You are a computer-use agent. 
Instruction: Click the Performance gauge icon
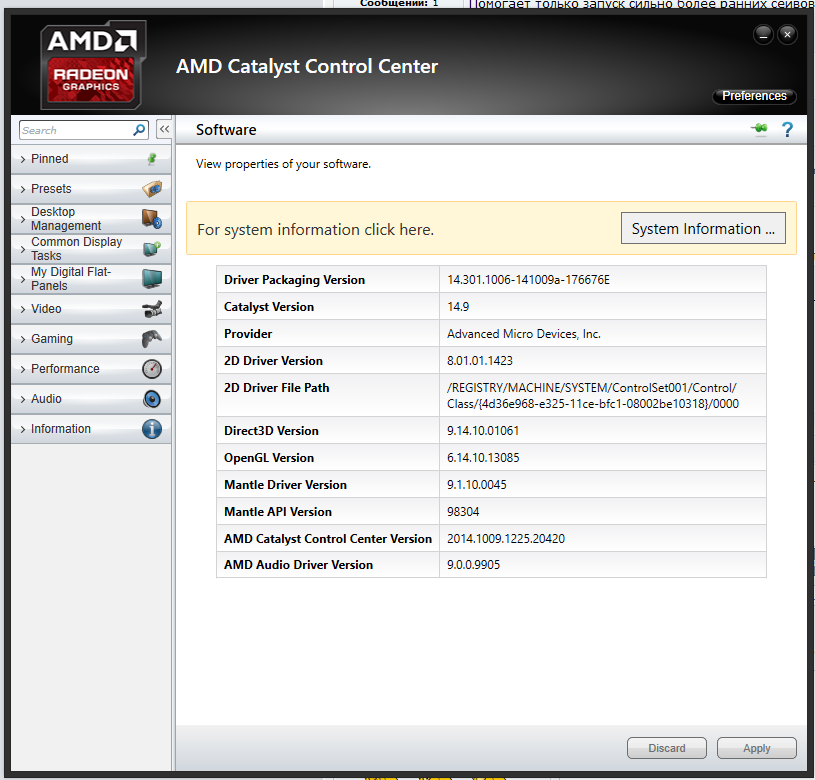(152, 369)
